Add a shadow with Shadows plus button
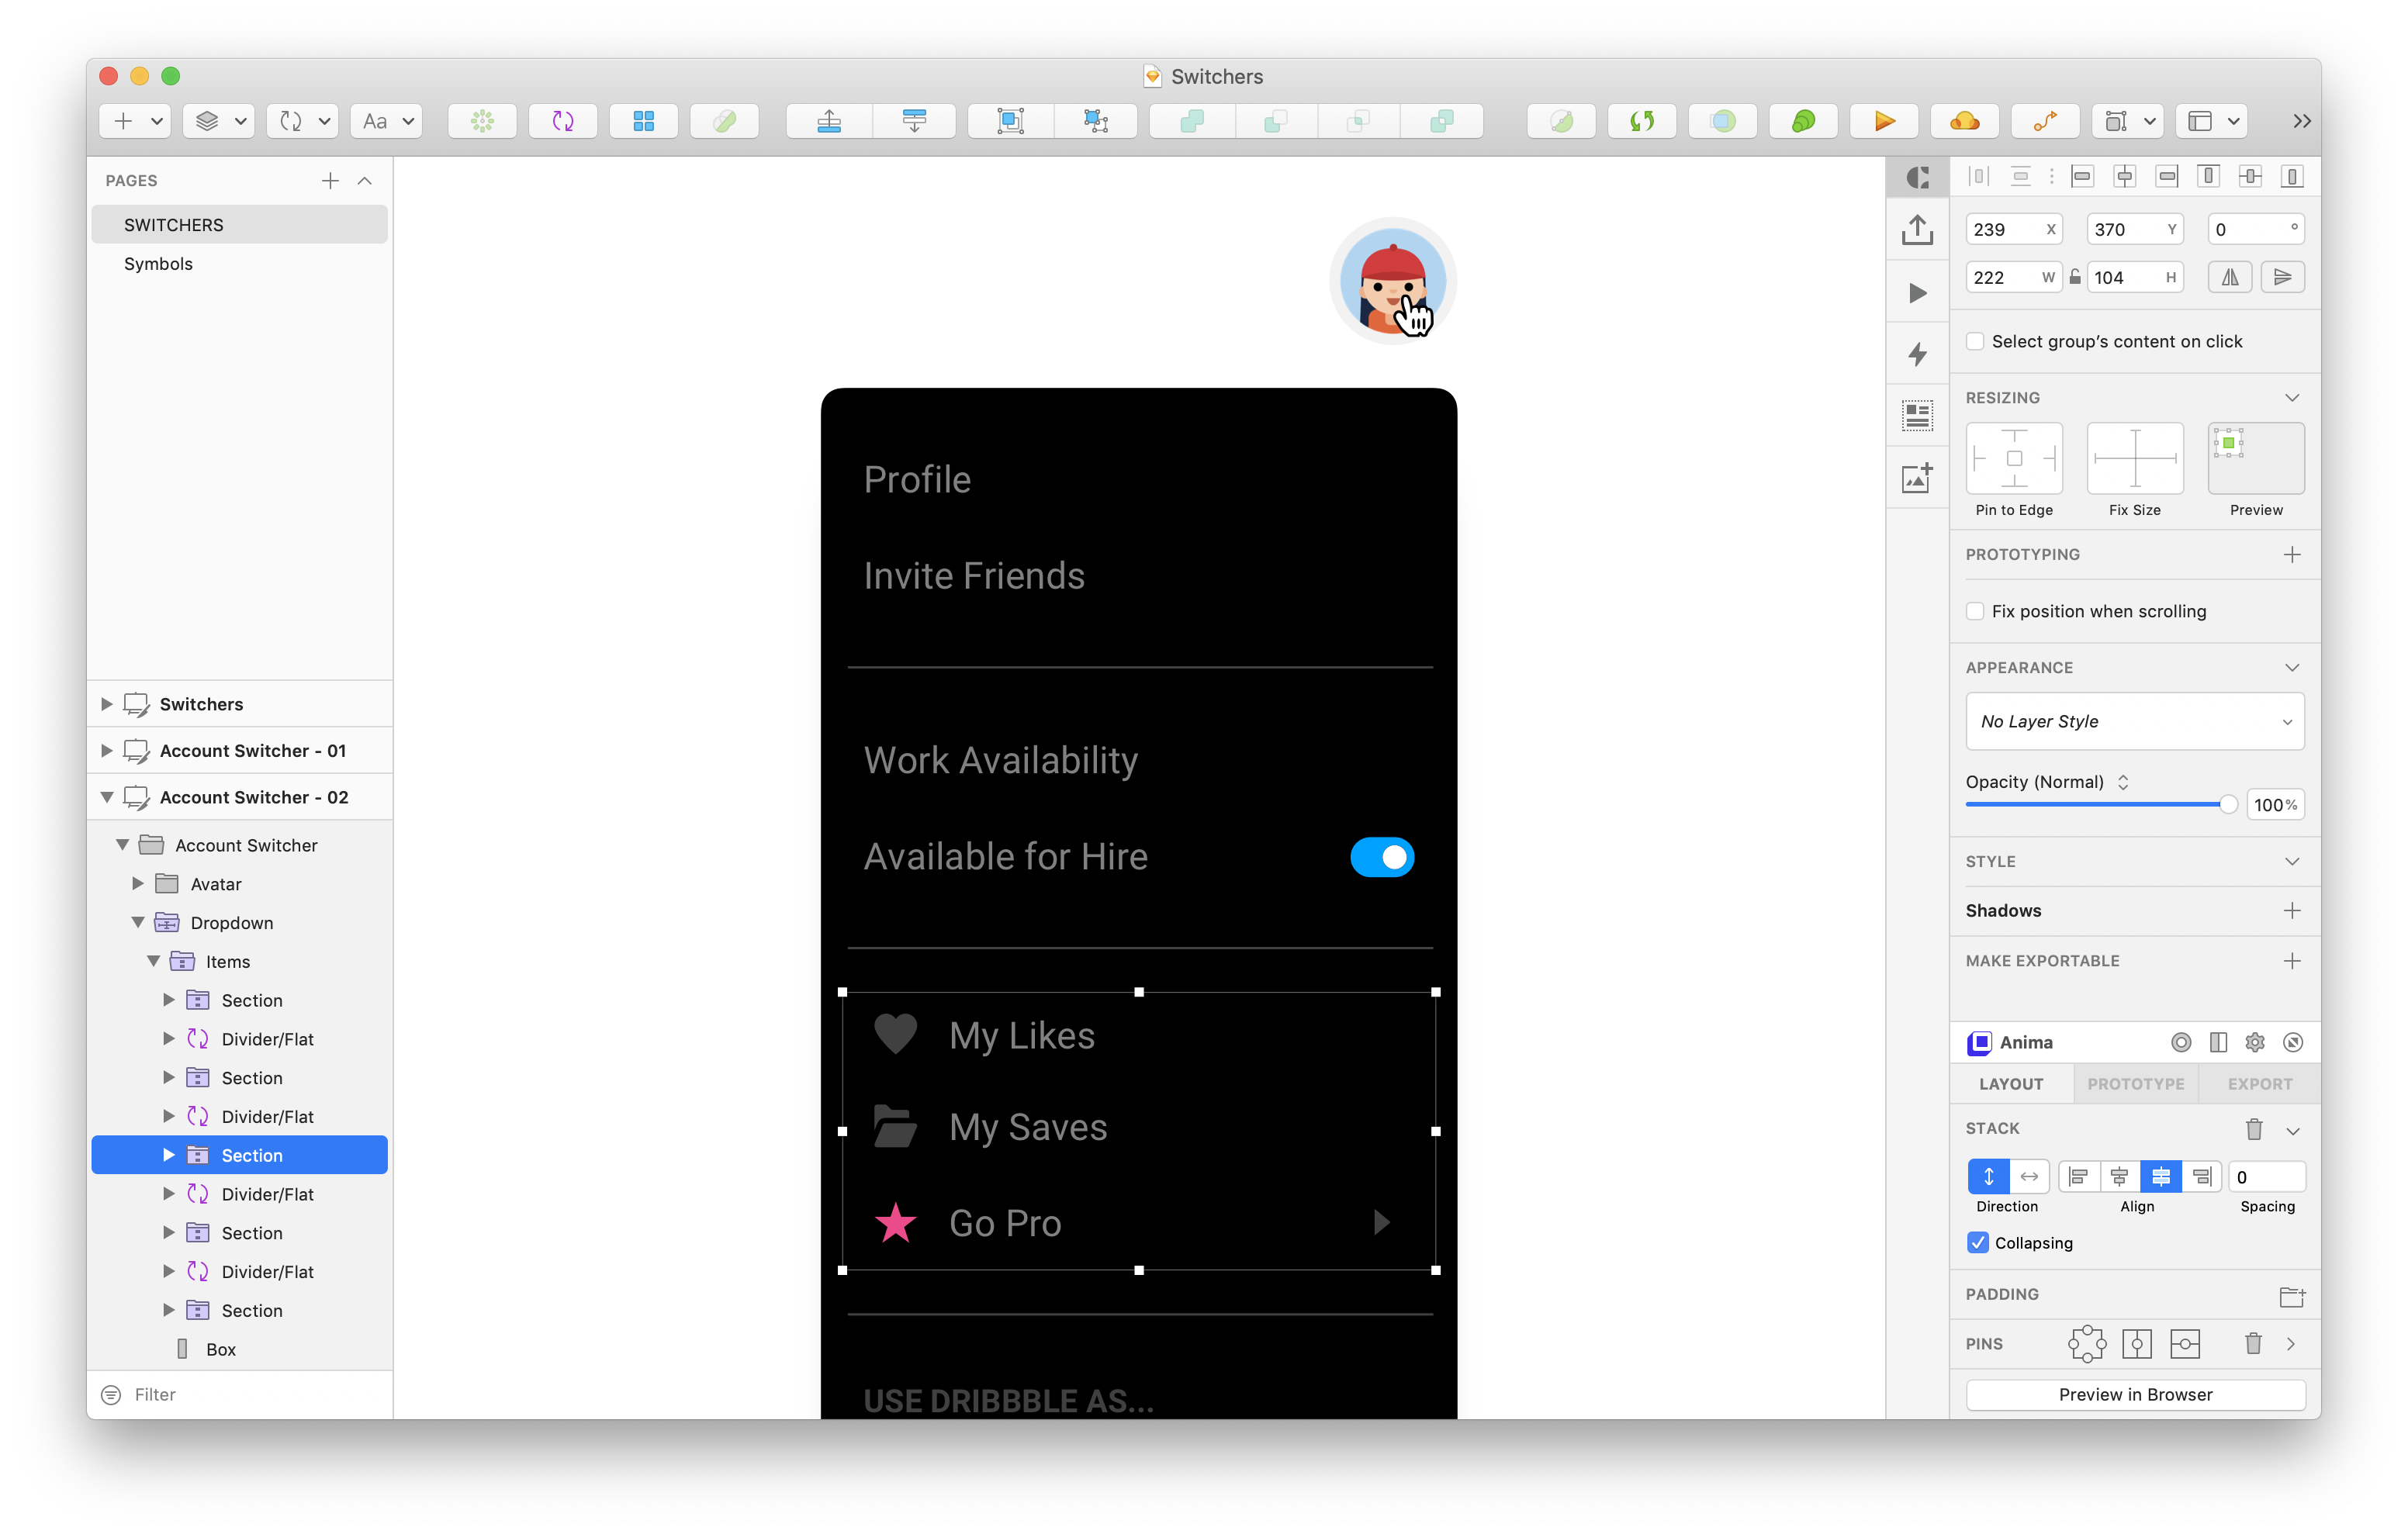 [x=2291, y=910]
